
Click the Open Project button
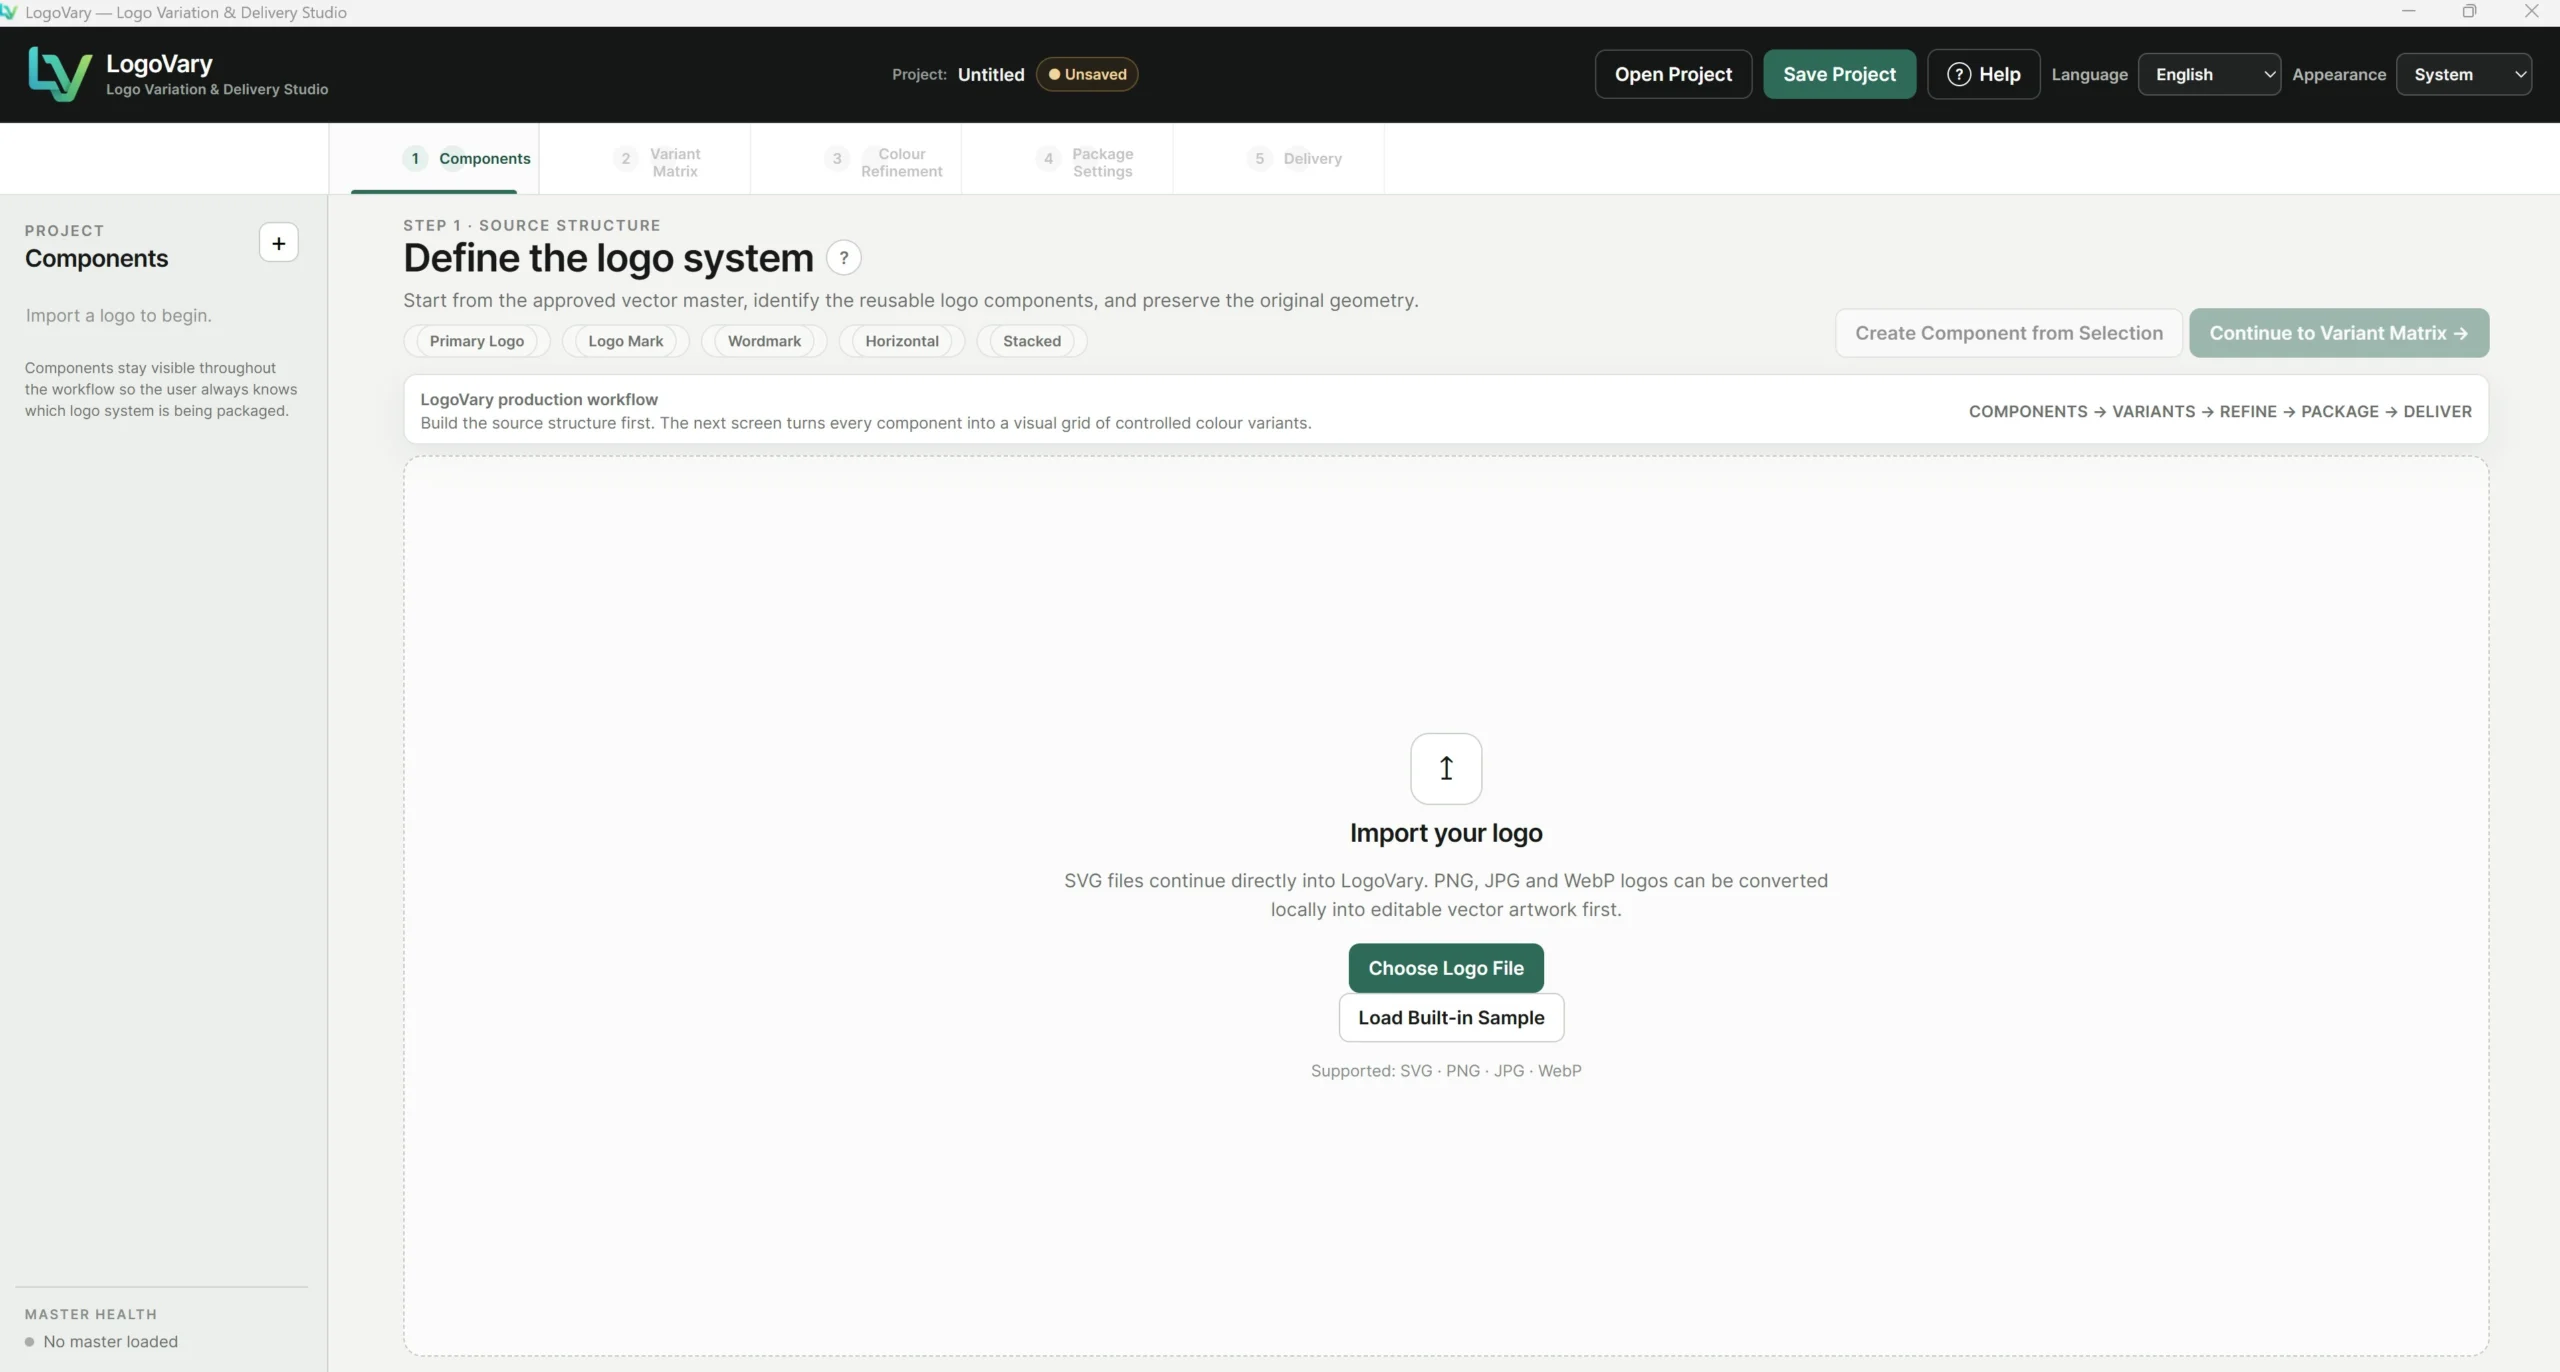coord(1673,74)
